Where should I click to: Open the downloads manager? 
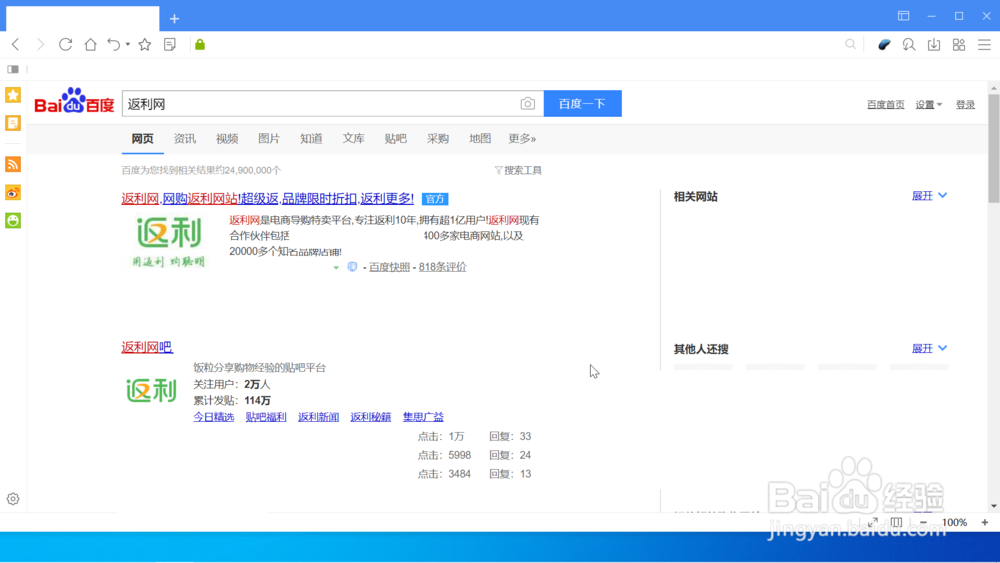(x=934, y=45)
